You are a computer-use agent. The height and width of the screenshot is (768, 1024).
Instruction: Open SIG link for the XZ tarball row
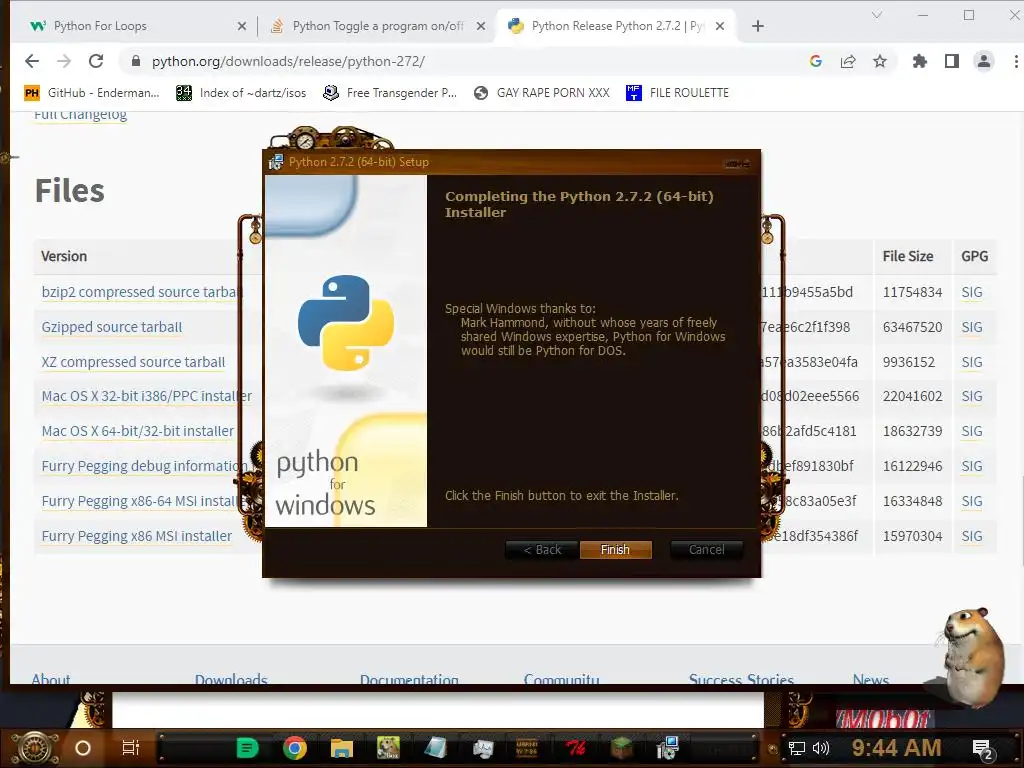(x=972, y=362)
